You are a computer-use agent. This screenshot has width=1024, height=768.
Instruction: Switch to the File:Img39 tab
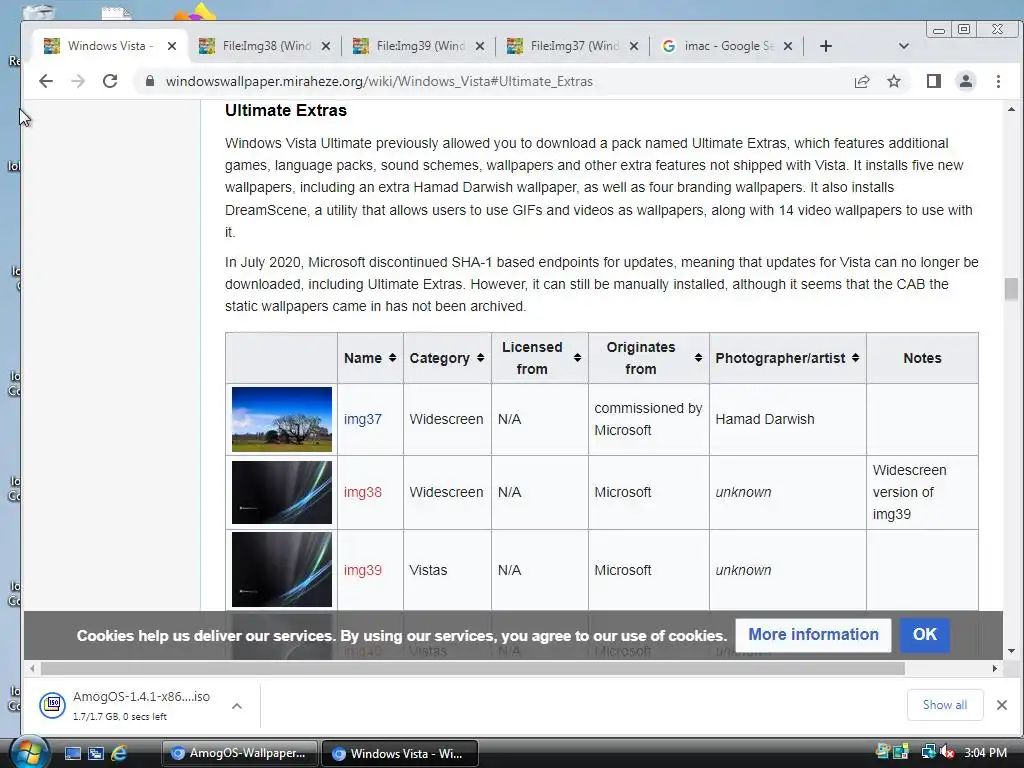point(420,46)
